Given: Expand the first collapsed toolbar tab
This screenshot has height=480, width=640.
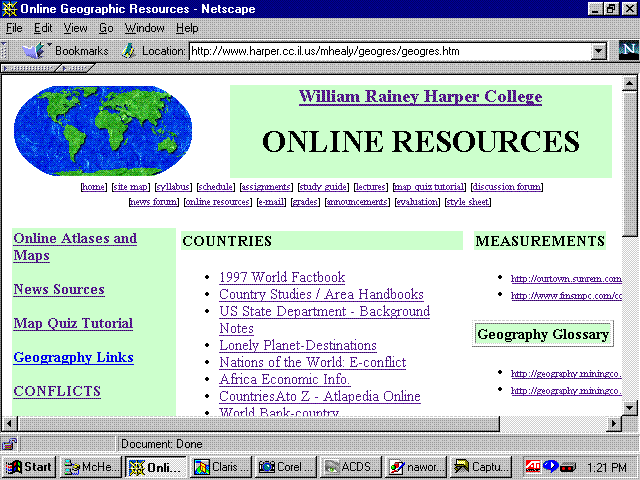Looking at the screenshot, I should pyautogui.click(x=29, y=68).
